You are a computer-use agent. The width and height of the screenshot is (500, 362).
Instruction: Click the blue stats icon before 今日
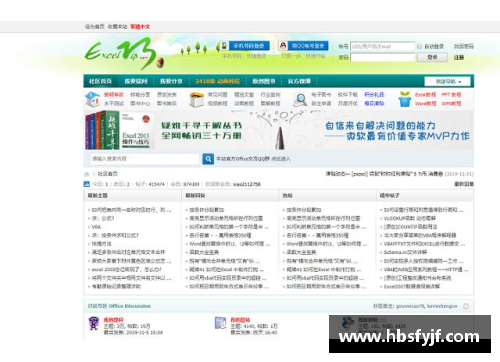point(87,184)
